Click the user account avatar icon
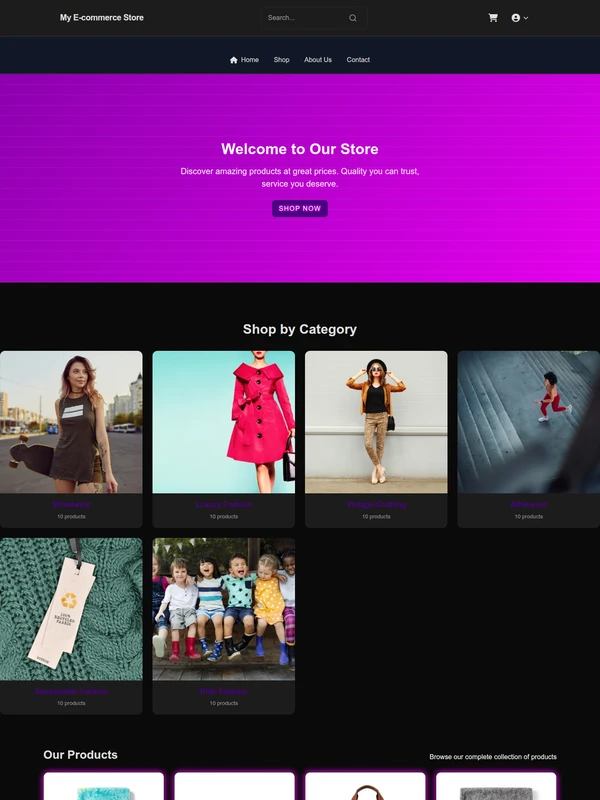 tap(515, 18)
